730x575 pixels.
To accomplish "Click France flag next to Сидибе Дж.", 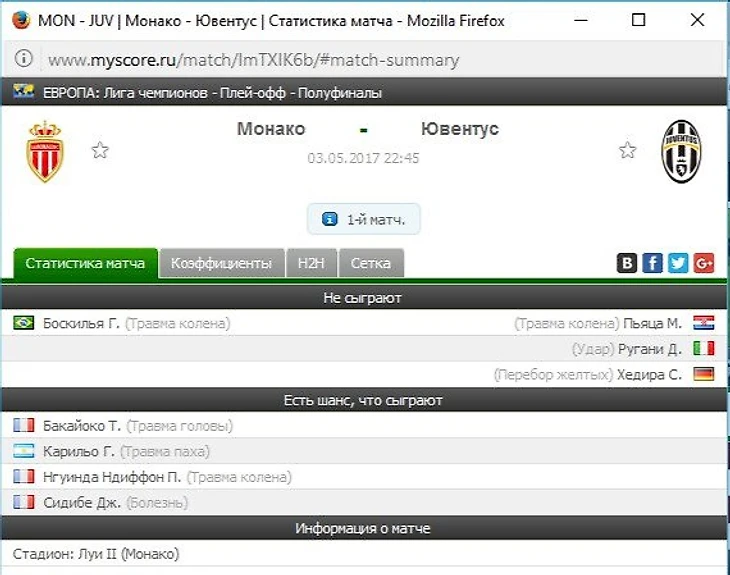I will coord(23,502).
